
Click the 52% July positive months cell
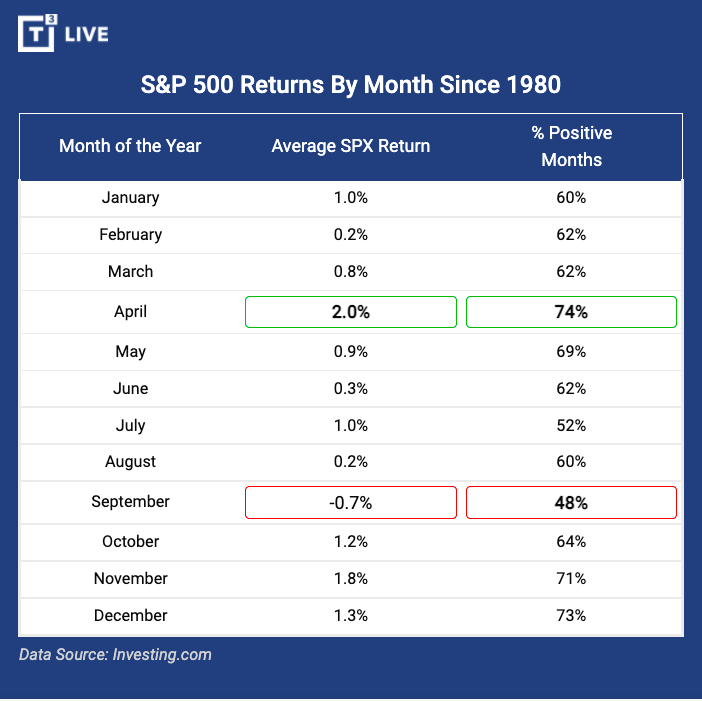(x=571, y=425)
